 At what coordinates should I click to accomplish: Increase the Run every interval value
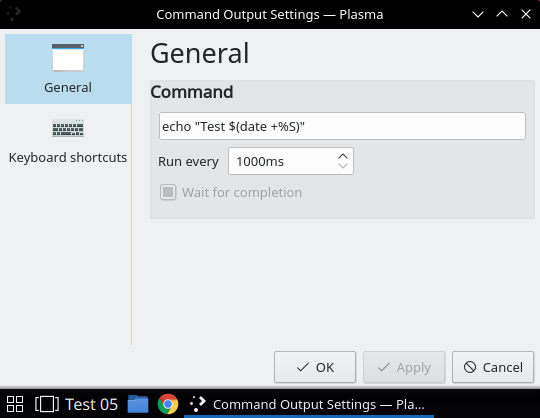point(343,156)
